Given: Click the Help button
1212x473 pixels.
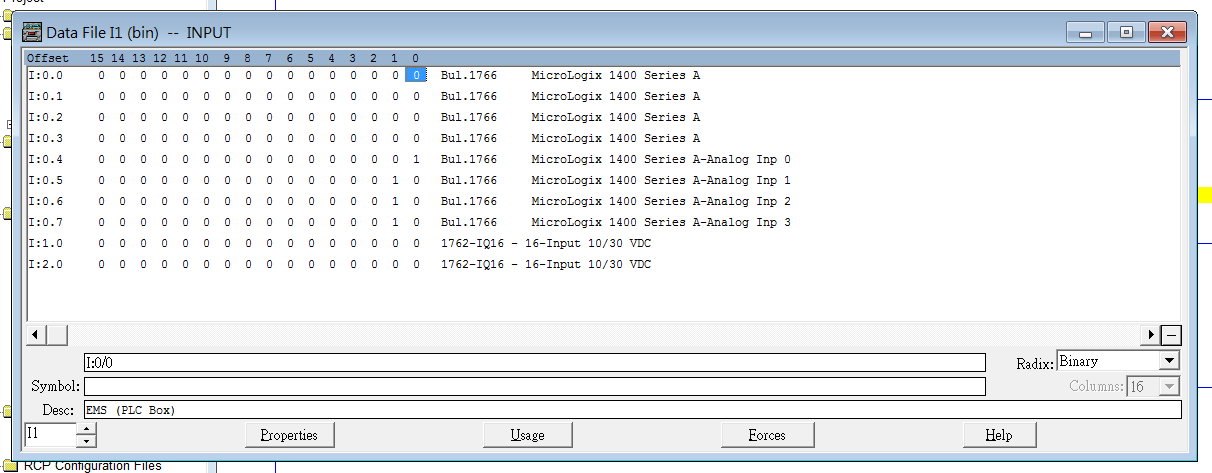Looking at the screenshot, I should pyautogui.click(x=998, y=435).
